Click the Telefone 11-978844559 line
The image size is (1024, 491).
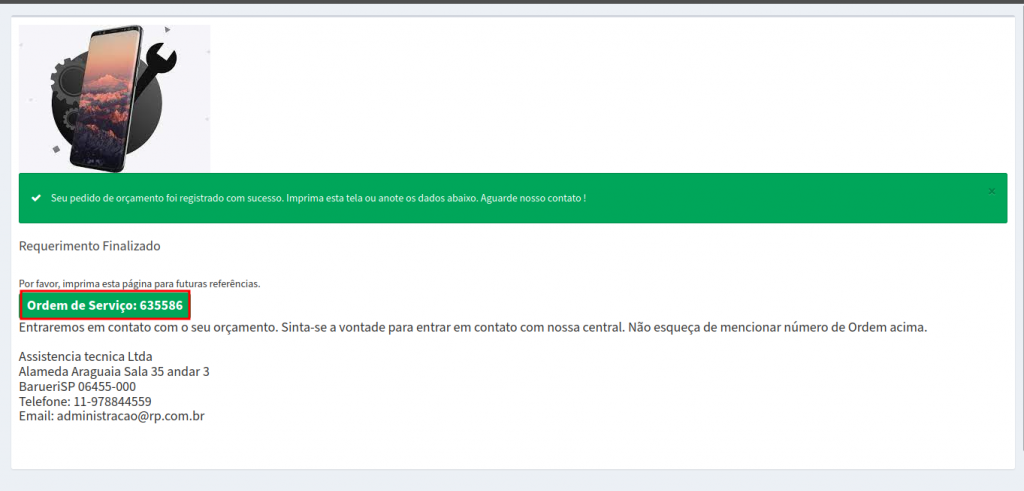point(85,401)
